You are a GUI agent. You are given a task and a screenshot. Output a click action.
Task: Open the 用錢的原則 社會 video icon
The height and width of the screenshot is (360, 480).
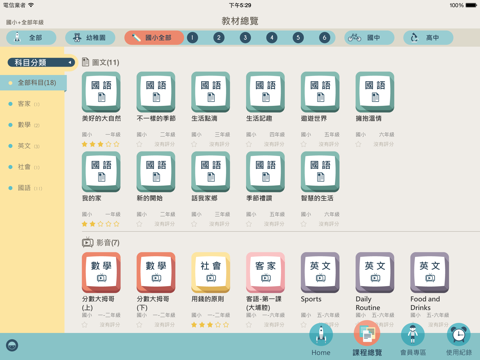coord(211,273)
